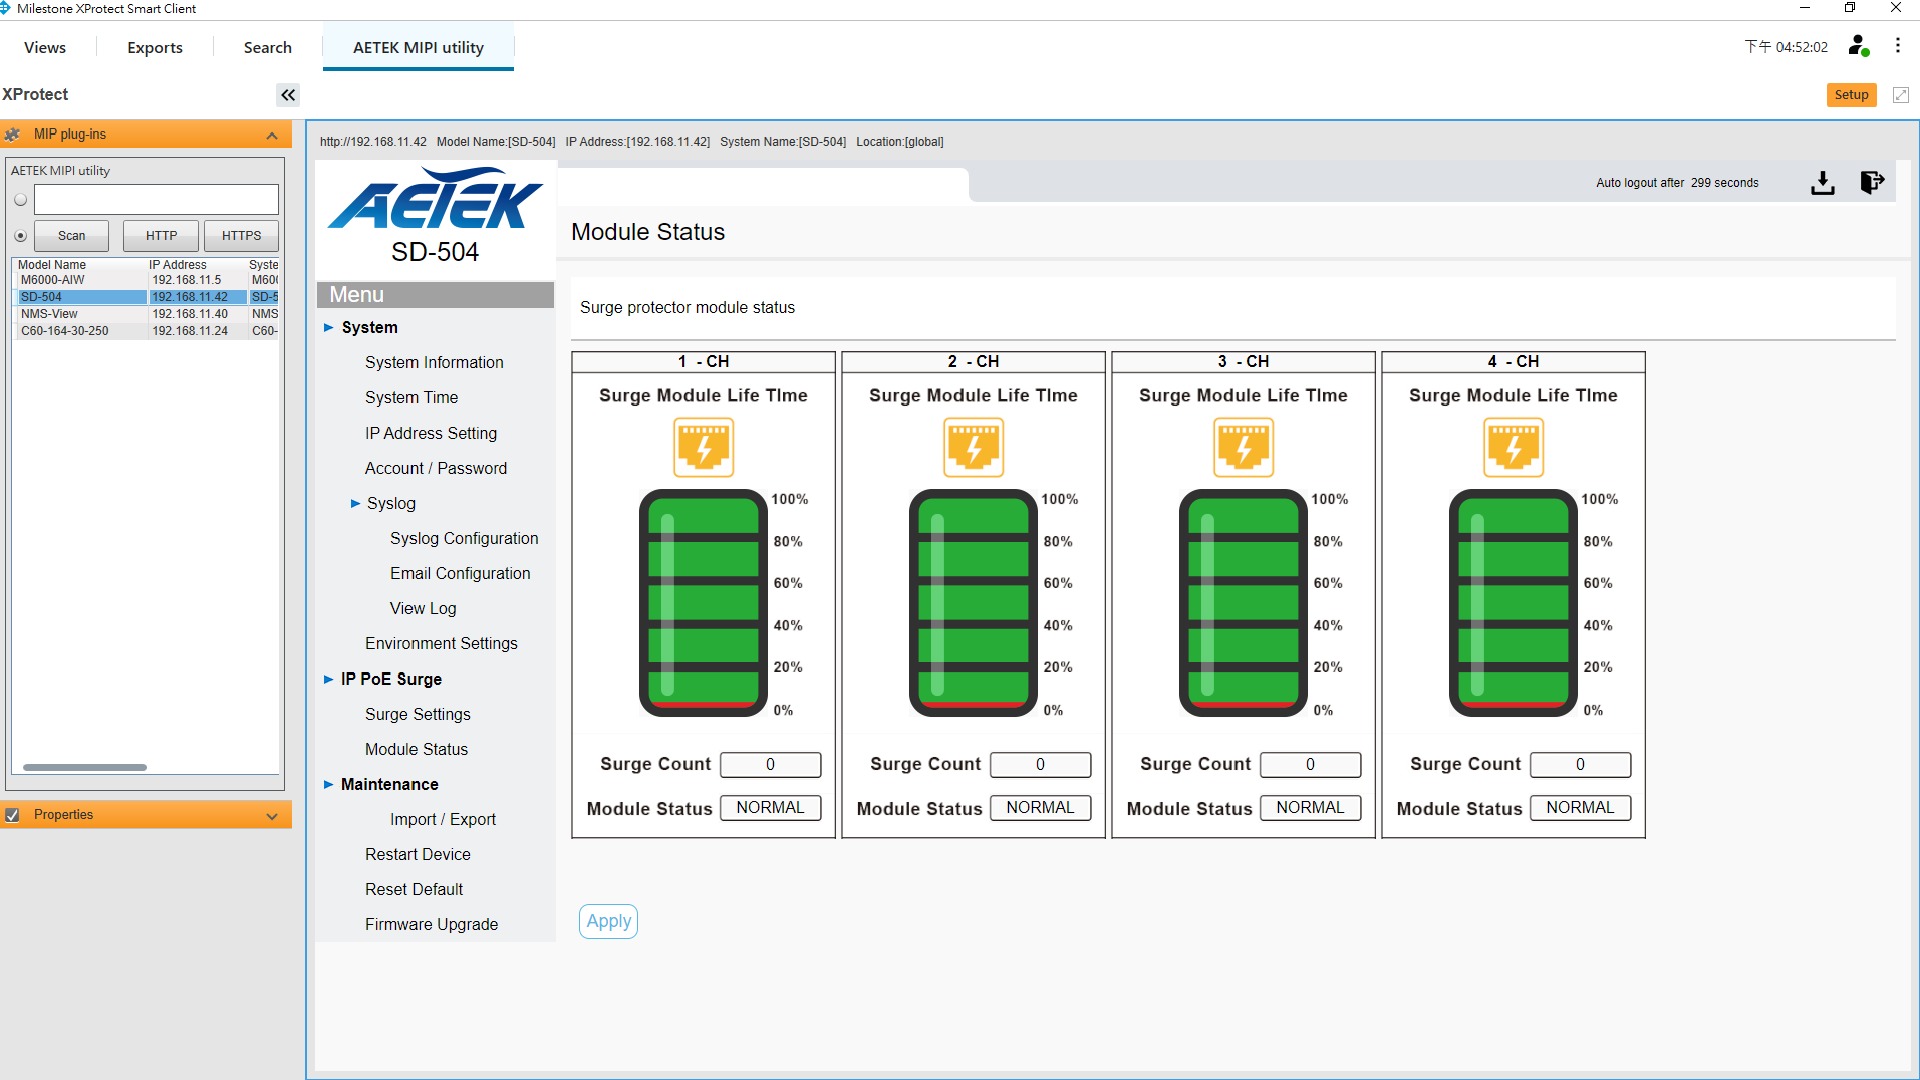The width and height of the screenshot is (1920, 1080).
Task: Open IP Address Setting page
Action: [430, 433]
